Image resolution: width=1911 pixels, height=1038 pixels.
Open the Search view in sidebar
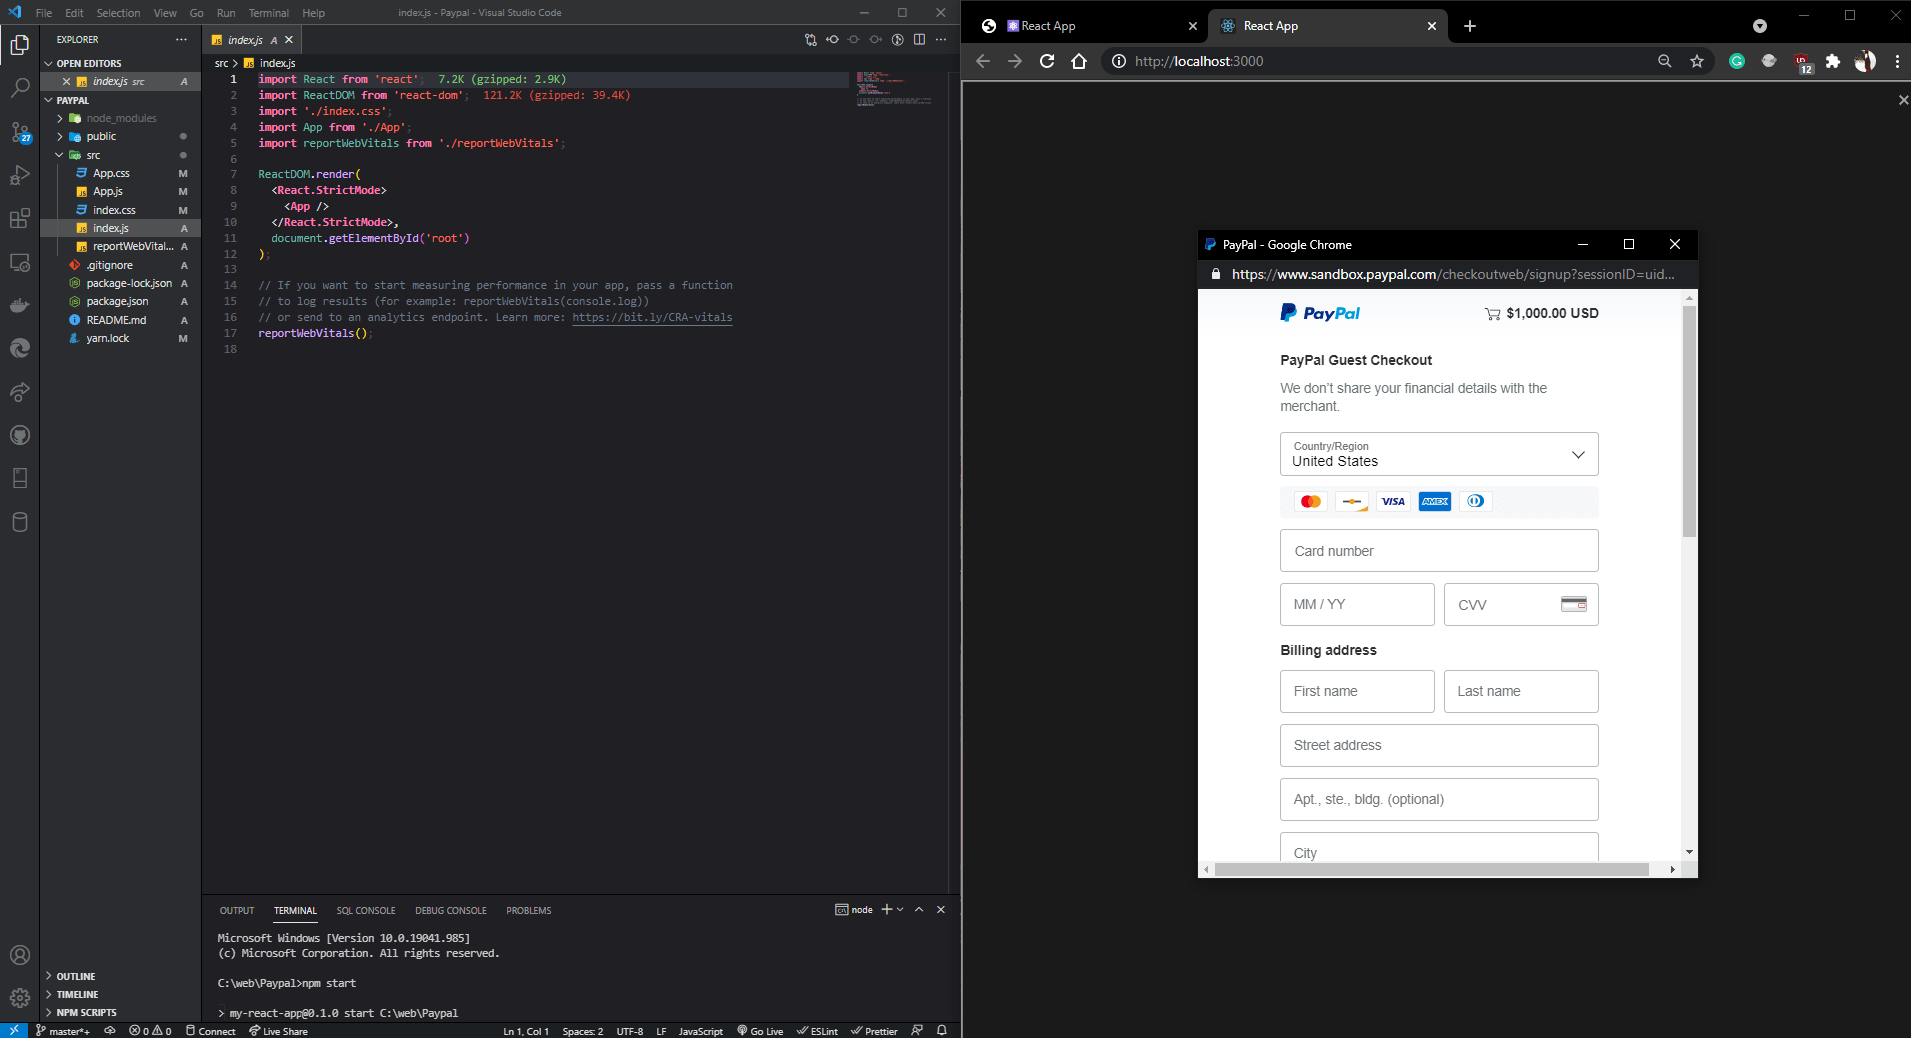19,88
